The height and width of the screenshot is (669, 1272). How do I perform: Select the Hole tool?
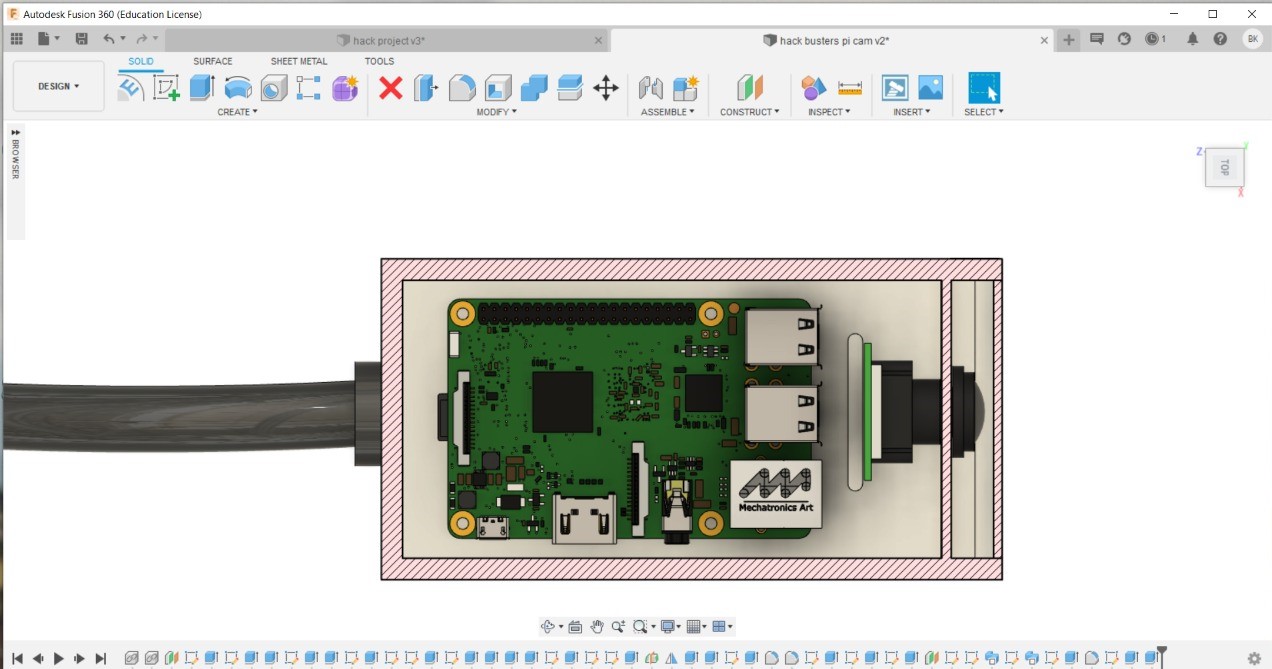pyautogui.click(x=274, y=88)
